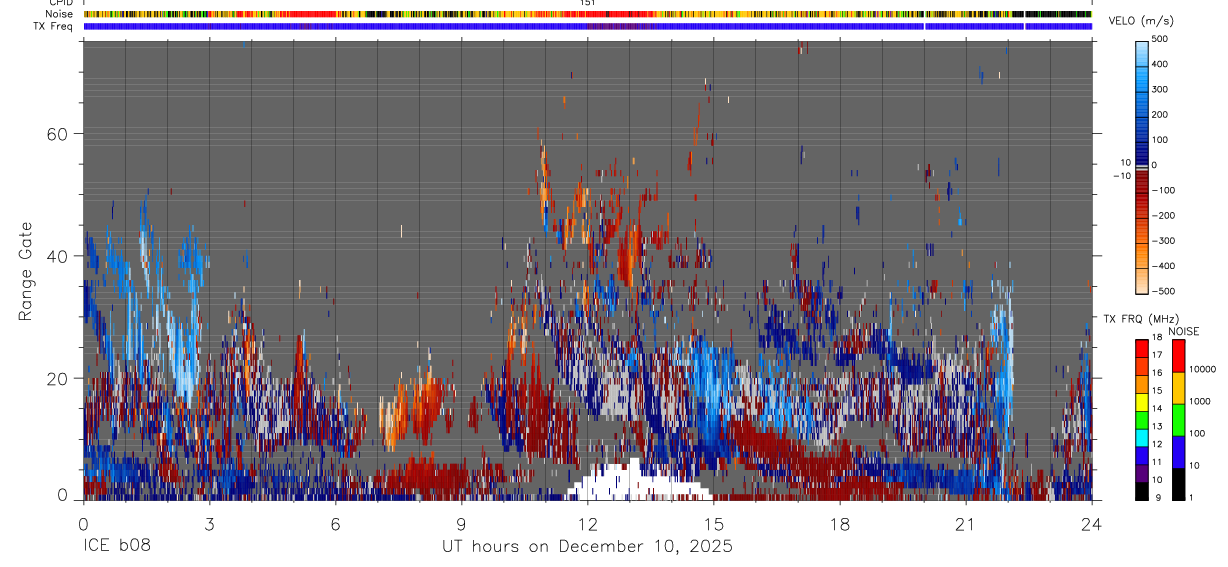Click the 400 tick on the VELO colorbar

click(x=1161, y=64)
